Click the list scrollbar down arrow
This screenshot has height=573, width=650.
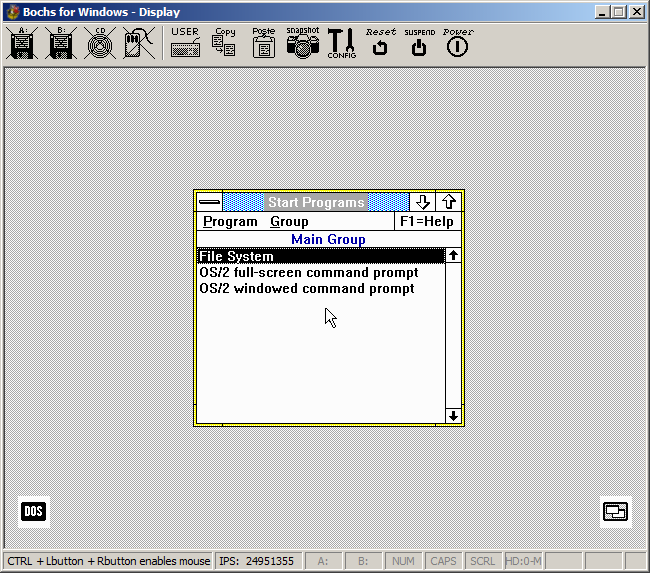coord(453,415)
